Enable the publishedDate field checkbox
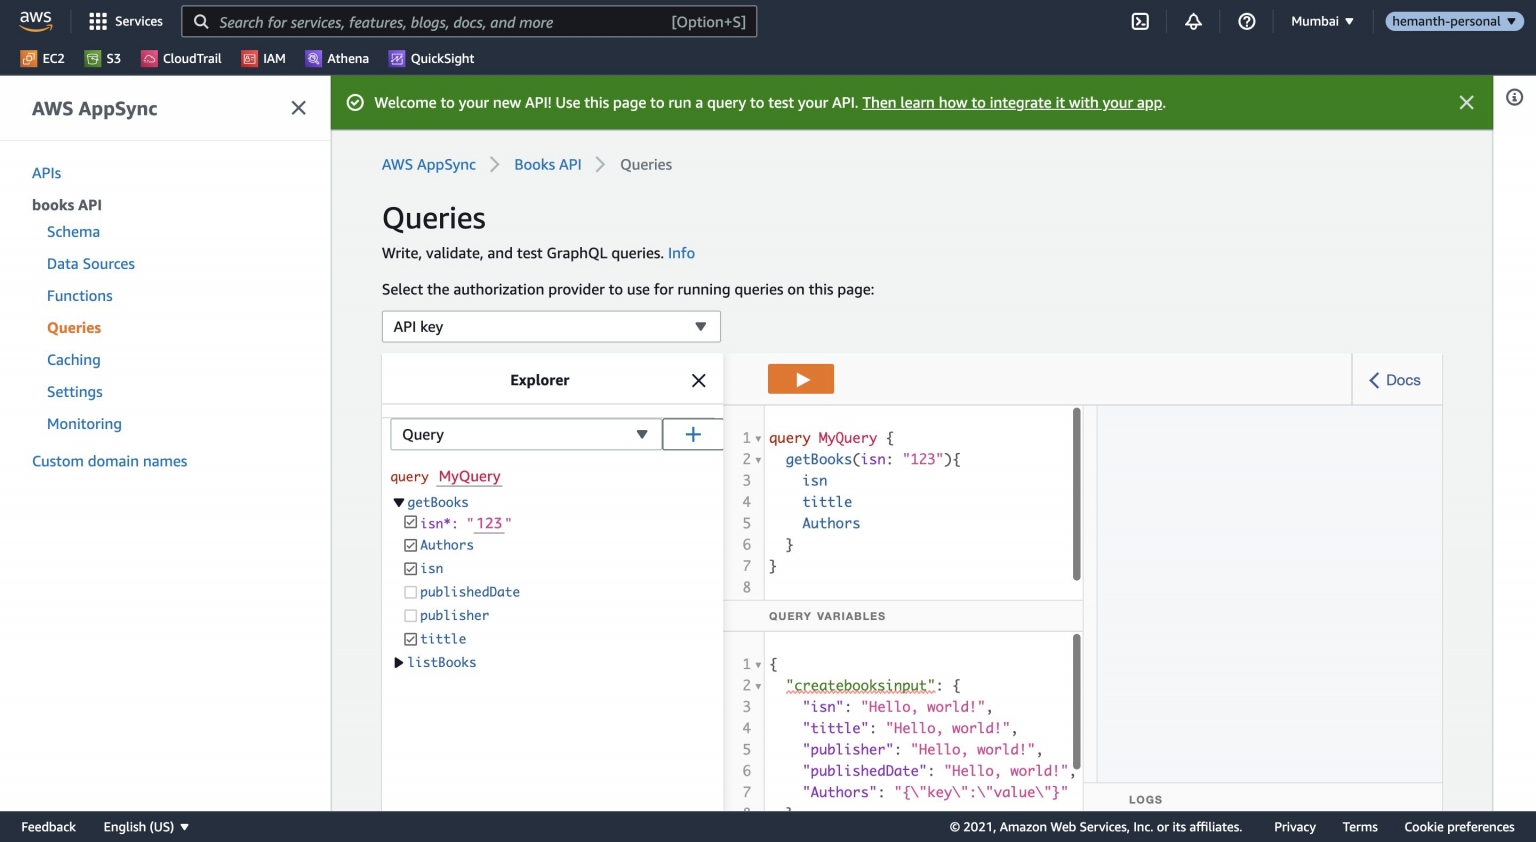Viewport: 1536px width, 842px height. coord(410,591)
